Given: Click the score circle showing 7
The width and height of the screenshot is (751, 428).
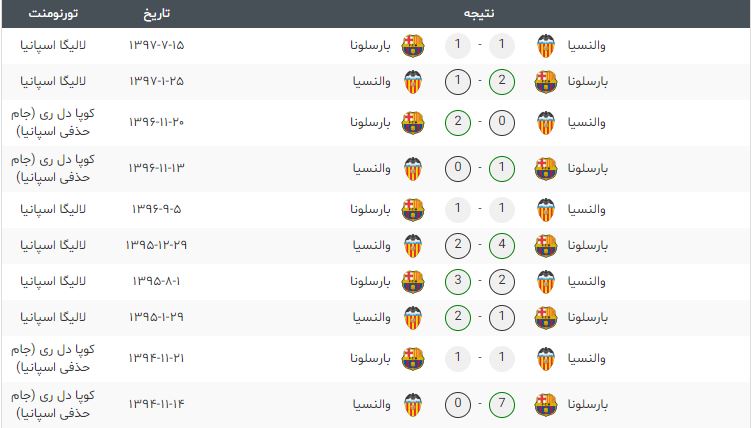Looking at the screenshot, I should pyautogui.click(x=501, y=405).
